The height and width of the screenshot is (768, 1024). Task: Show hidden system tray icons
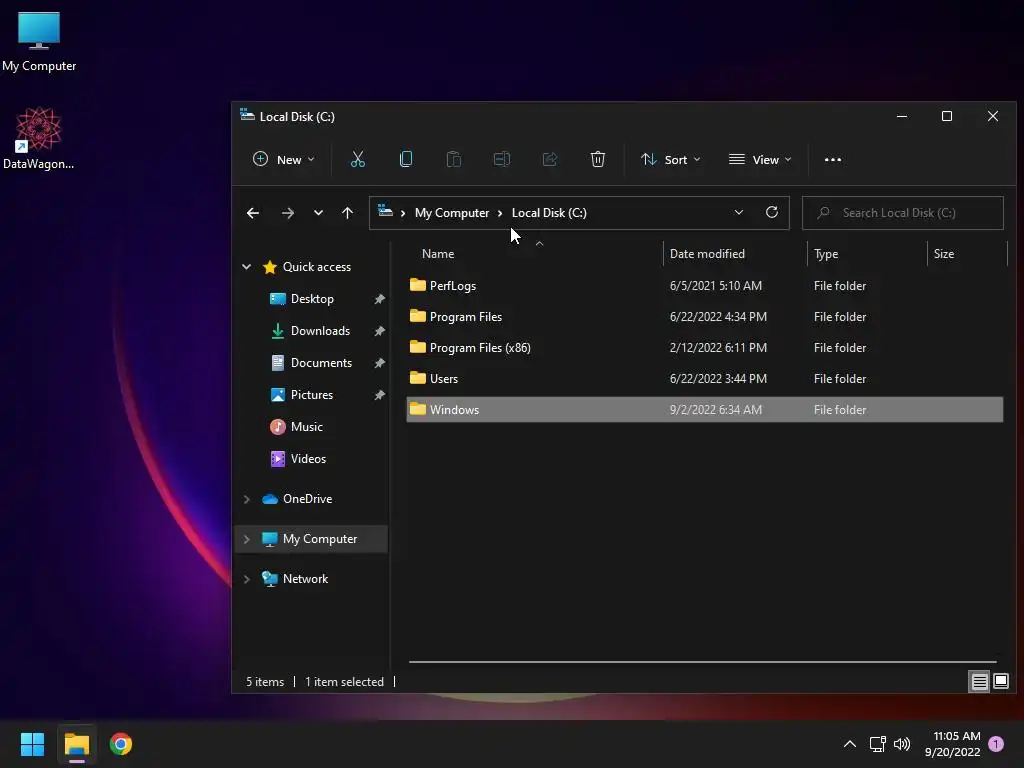point(850,744)
